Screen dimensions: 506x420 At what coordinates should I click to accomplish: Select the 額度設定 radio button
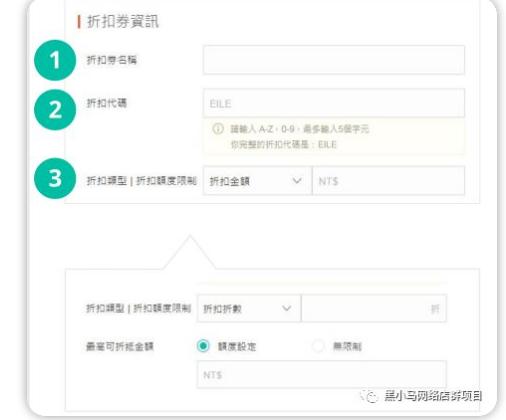(x=203, y=346)
